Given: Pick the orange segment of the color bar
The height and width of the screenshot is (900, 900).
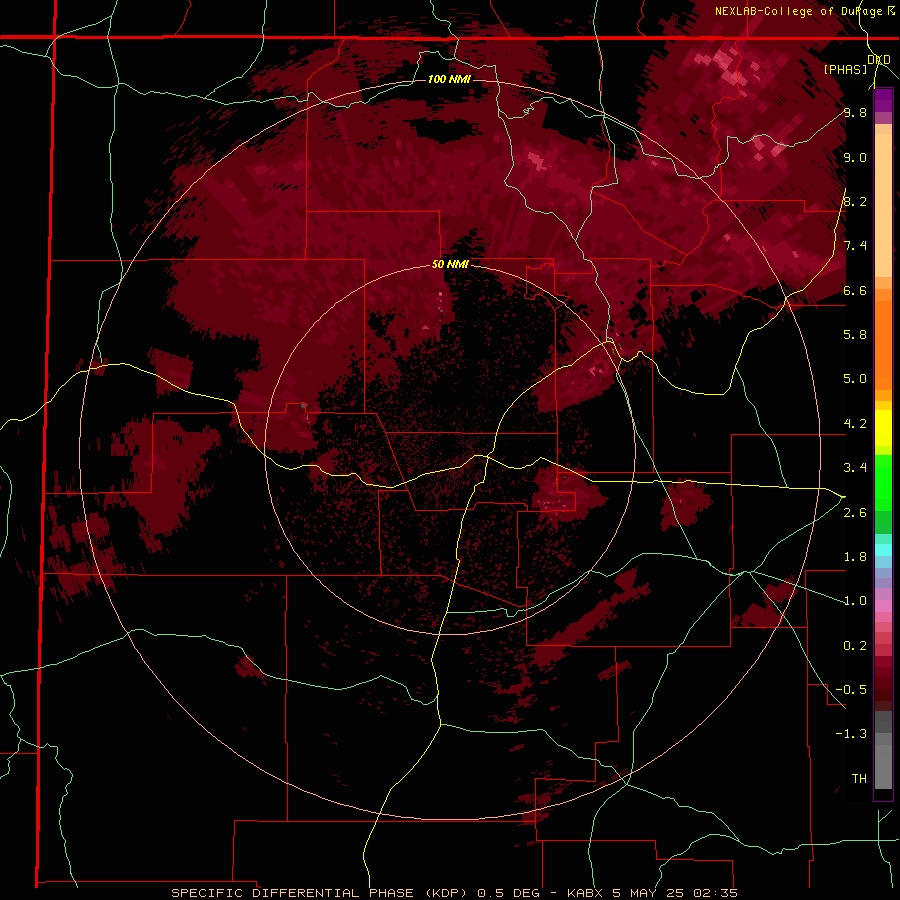Looking at the screenshot, I should pos(883,345).
